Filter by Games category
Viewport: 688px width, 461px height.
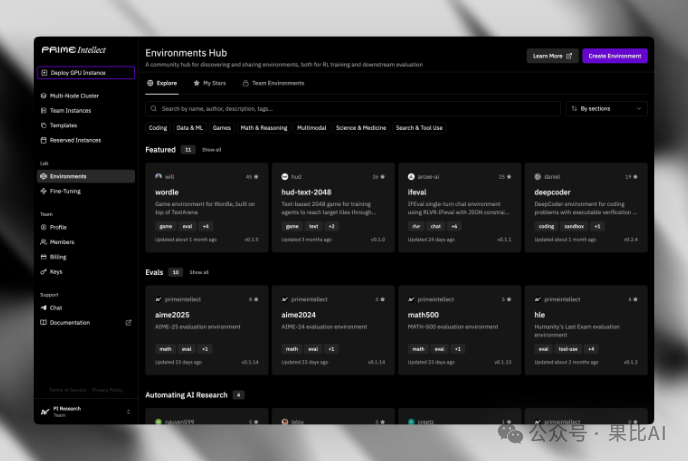(222, 128)
